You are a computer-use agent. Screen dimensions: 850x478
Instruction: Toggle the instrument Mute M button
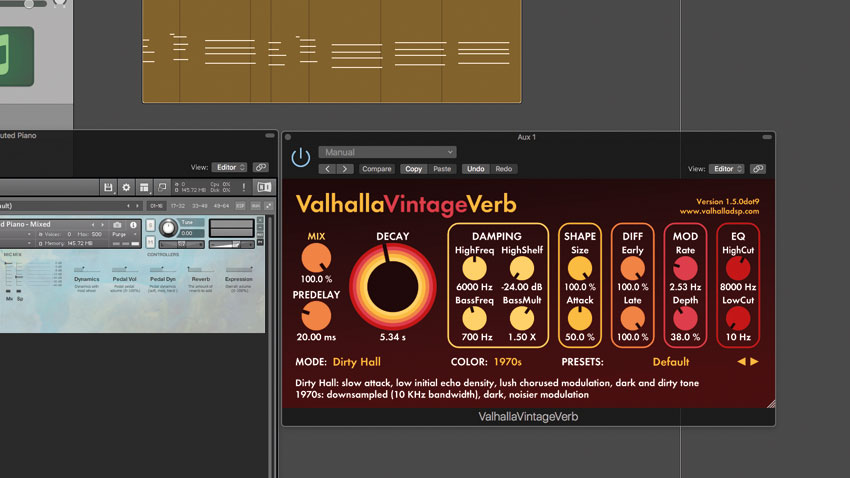pyautogui.click(x=150, y=242)
